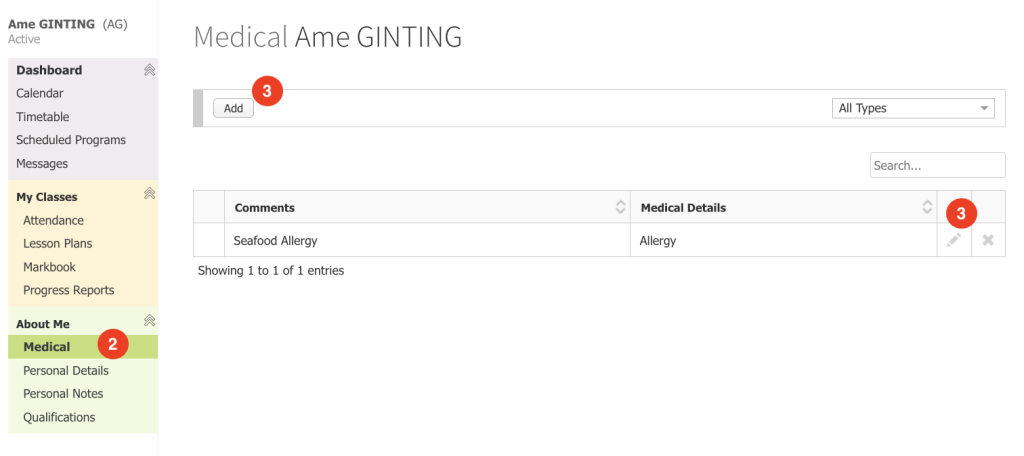The height and width of the screenshot is (456, 1024).
Task: Sort by the Medical Details column arrows
Action: point(927,207)
